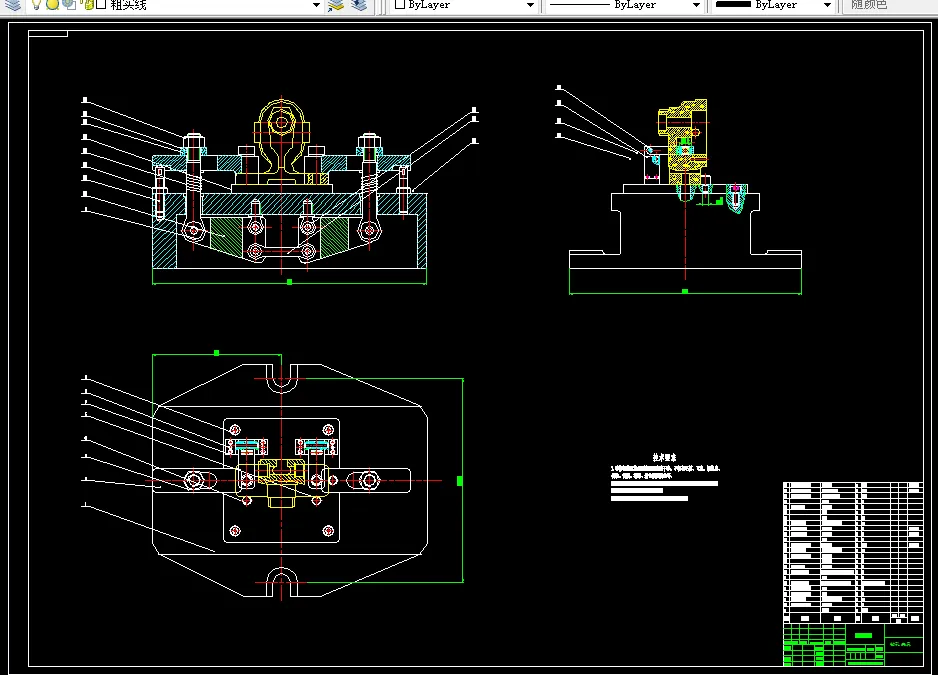
Task: Toggle the viewport freeze icon for the layer
Action: click(x=69, y=5)
